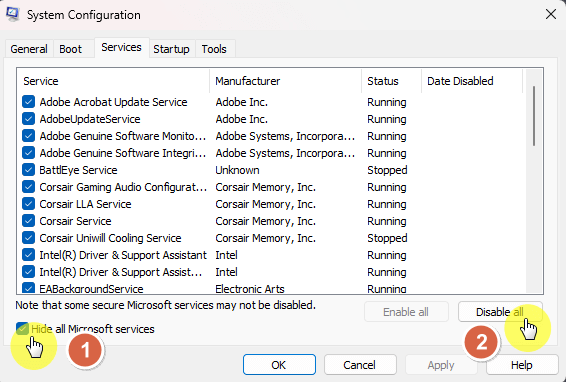The height and width of the screenshot is (382, 566).
Task: Click Stopped status of Corsair Uniwill Cooling Service
Action: click(387, 238)
